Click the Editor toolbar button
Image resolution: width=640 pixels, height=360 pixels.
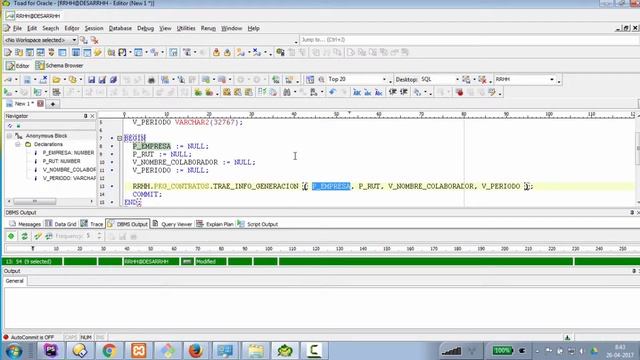point(18,65)
